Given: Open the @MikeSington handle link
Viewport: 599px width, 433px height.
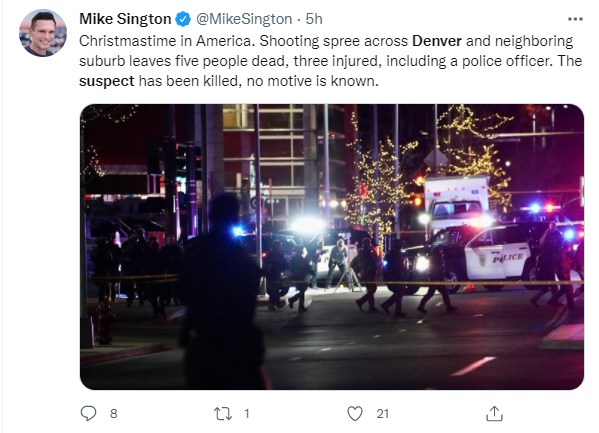Looking at the screenshot, I should pos(244,19).
